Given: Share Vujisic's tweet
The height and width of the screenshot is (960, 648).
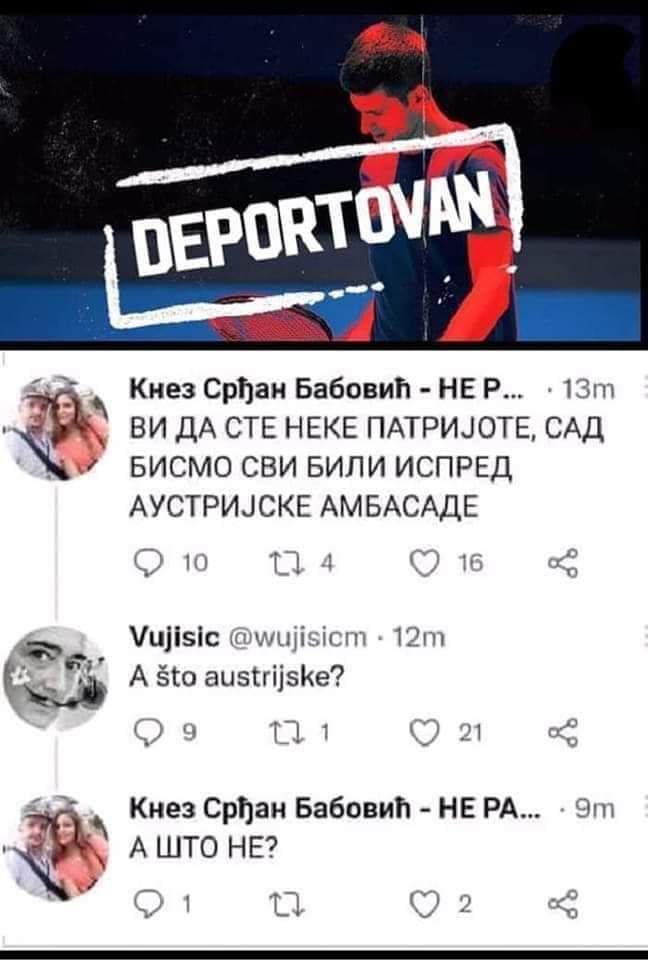Looking at the screenshot, I should click(563, 733).
